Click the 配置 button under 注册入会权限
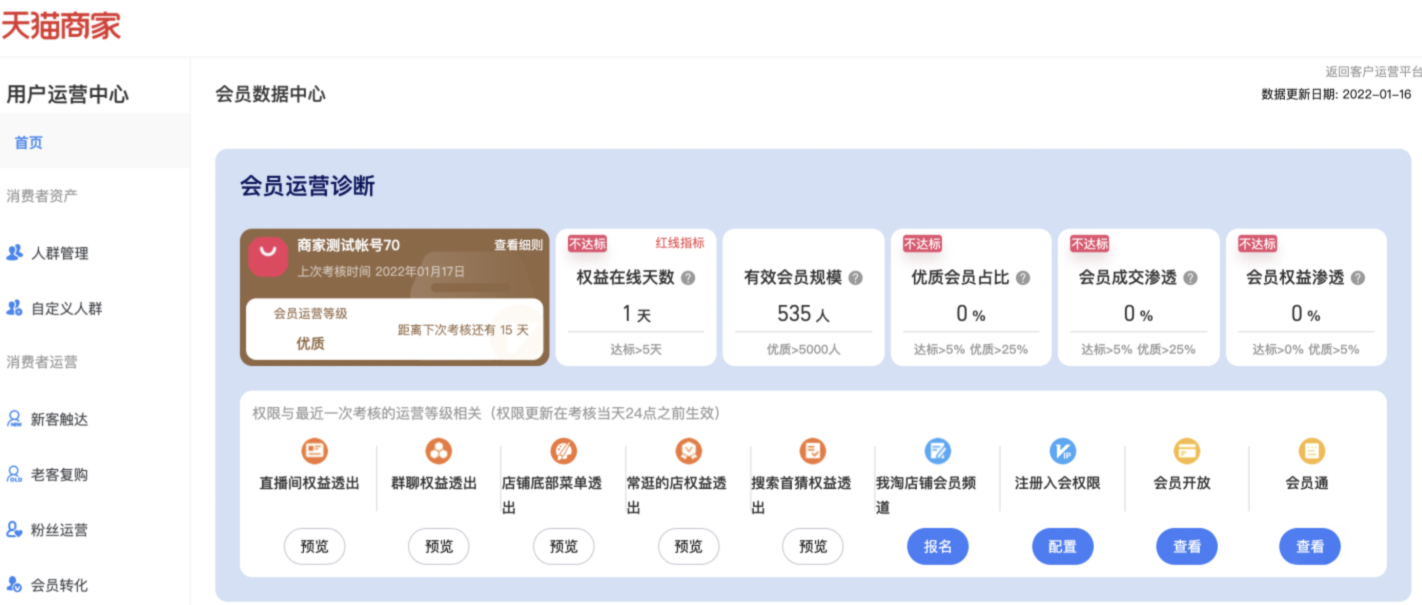 [1062, 546]
